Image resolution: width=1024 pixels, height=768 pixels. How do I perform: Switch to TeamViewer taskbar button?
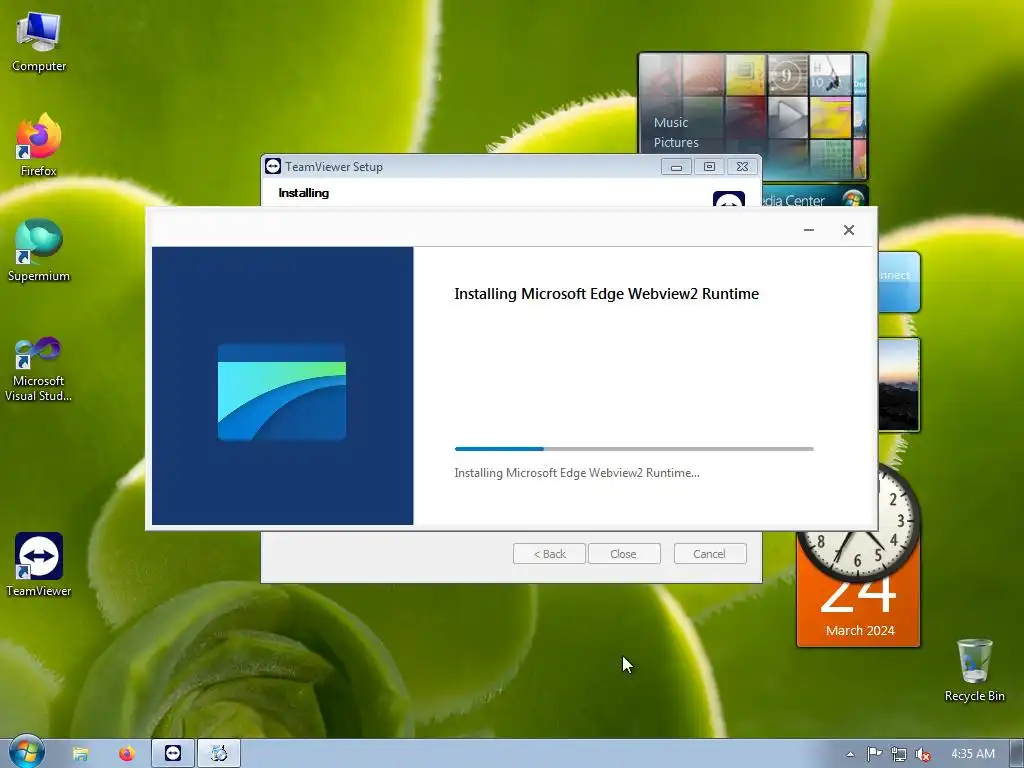point(173,754)
